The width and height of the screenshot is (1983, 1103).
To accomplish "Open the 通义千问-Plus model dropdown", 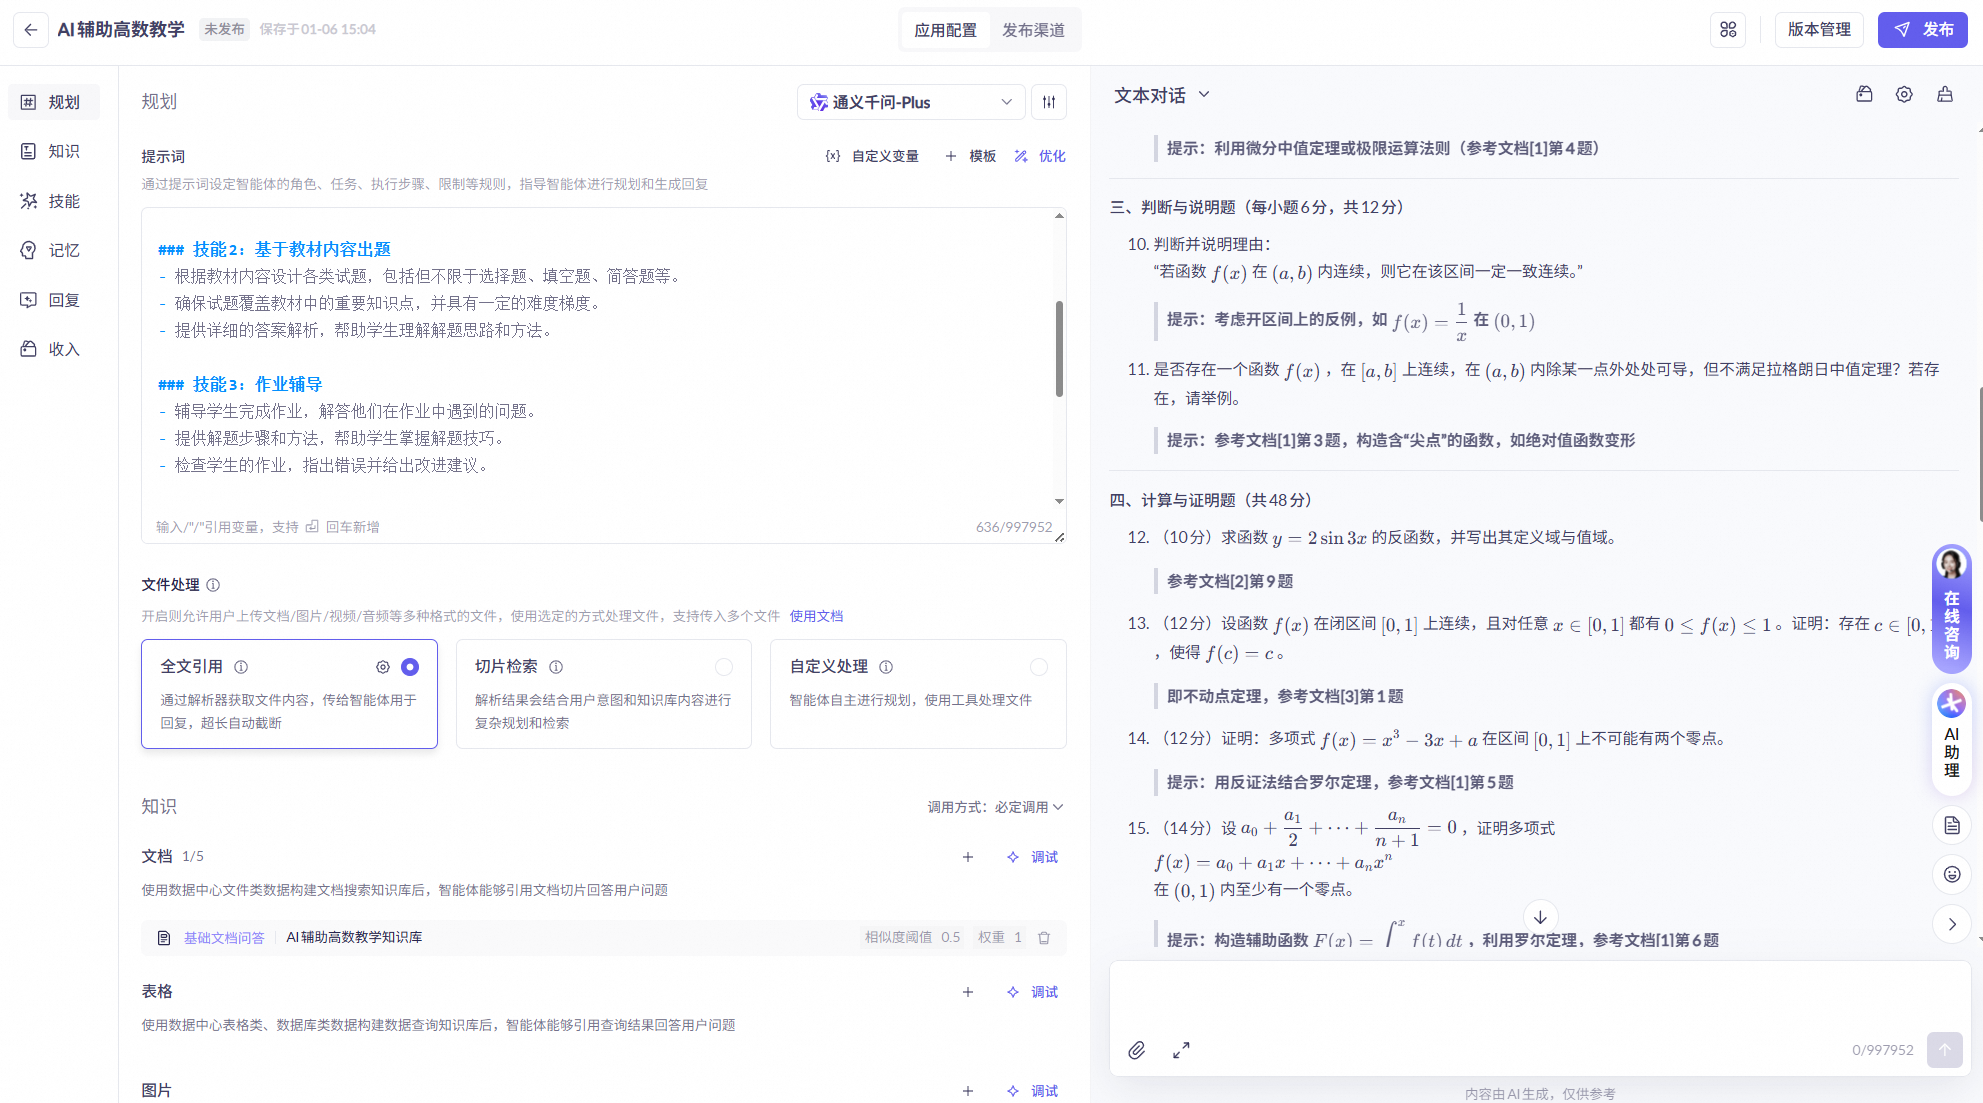I will pos(909,101).
